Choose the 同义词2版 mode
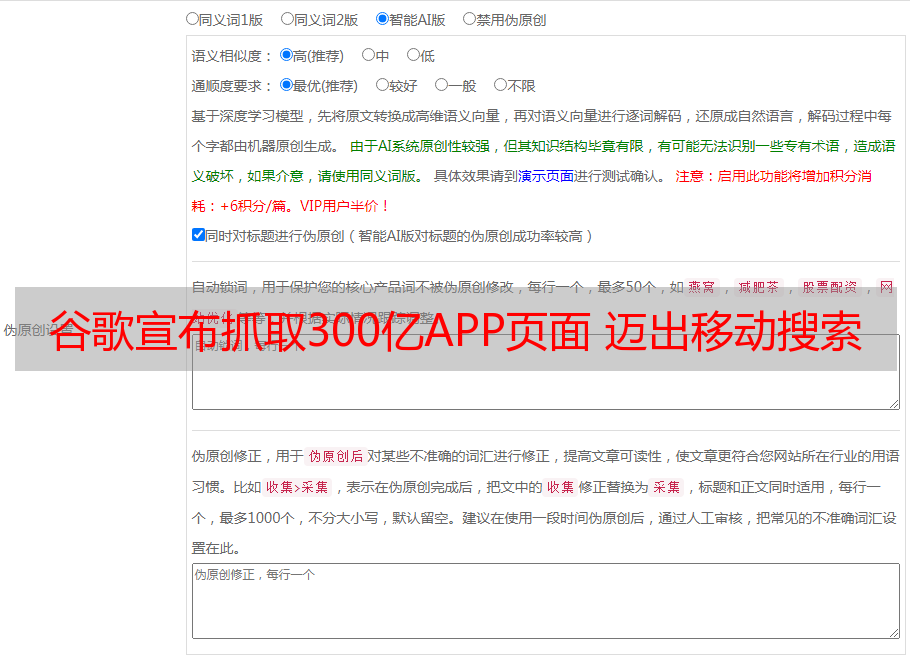 287,18
